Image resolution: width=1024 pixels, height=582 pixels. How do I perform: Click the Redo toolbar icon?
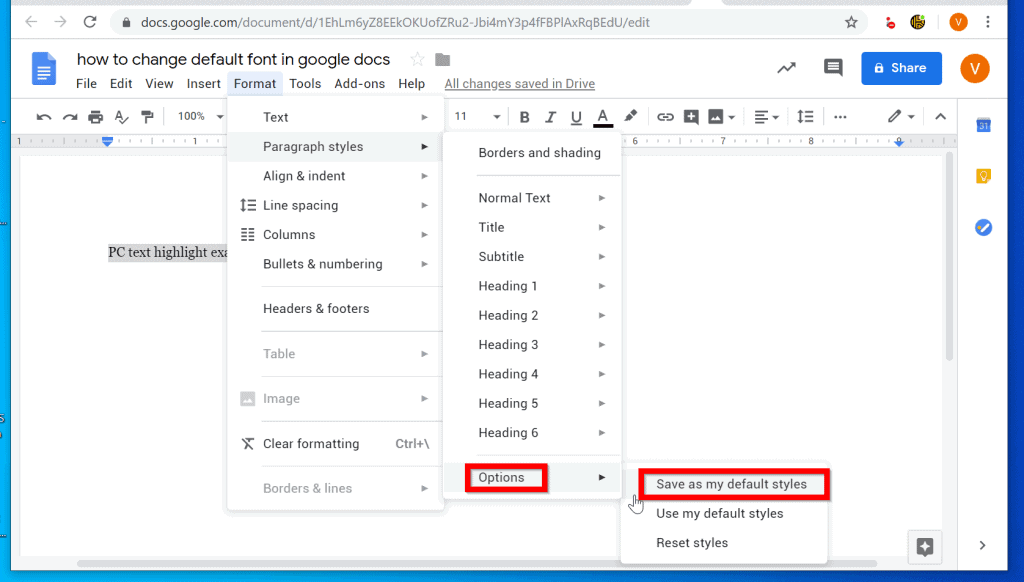[70, 117]
